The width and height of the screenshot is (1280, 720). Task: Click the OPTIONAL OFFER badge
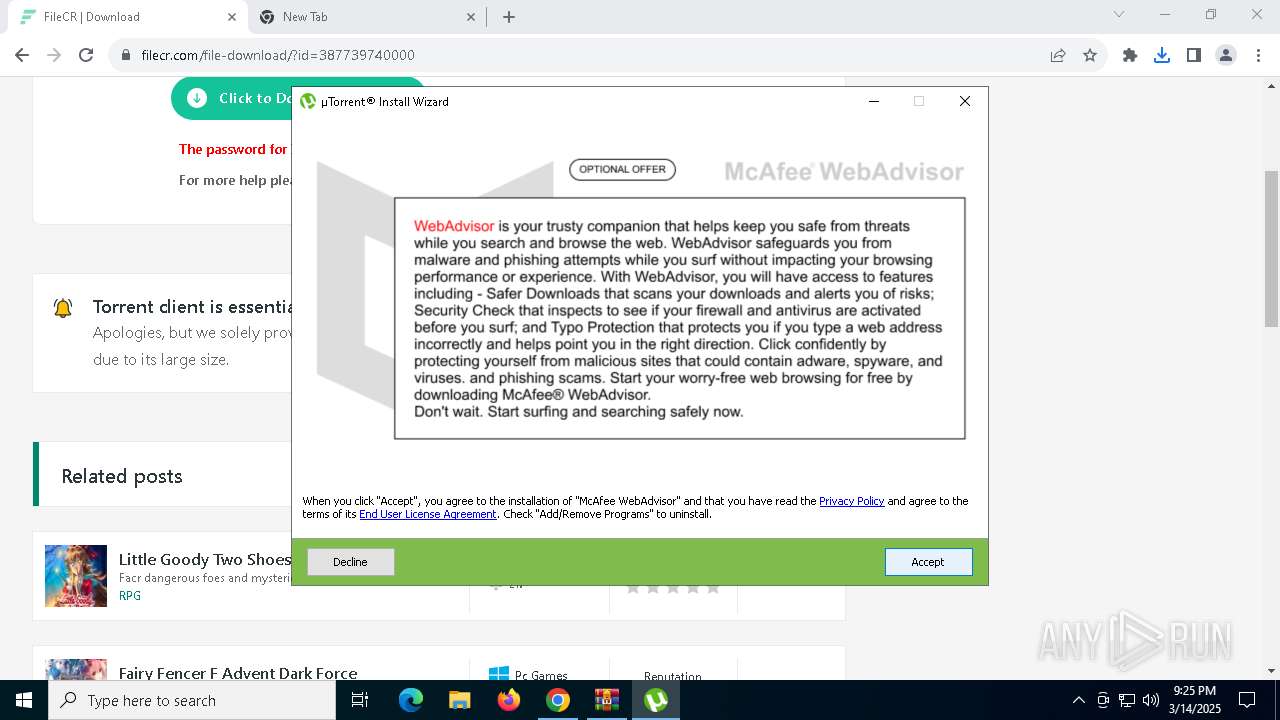(622, 169)
